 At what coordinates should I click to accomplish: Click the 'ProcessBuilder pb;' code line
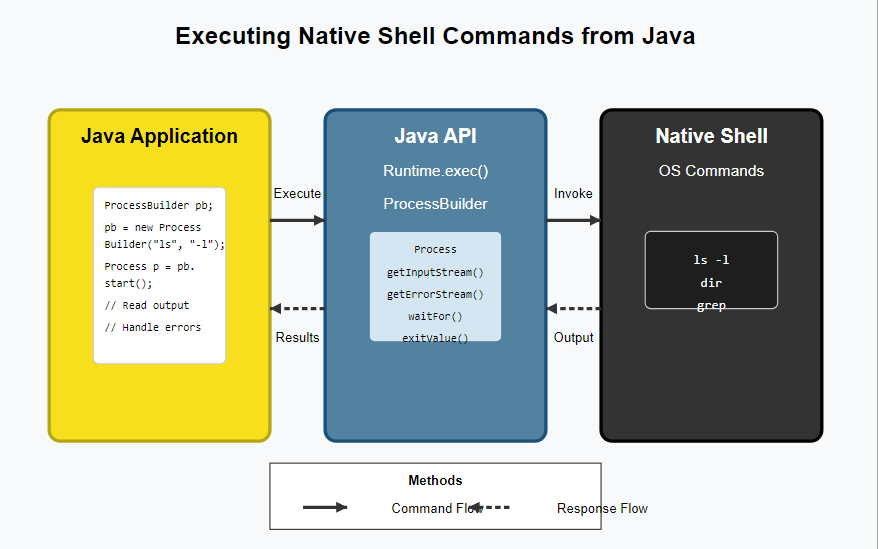coord(158,206)
